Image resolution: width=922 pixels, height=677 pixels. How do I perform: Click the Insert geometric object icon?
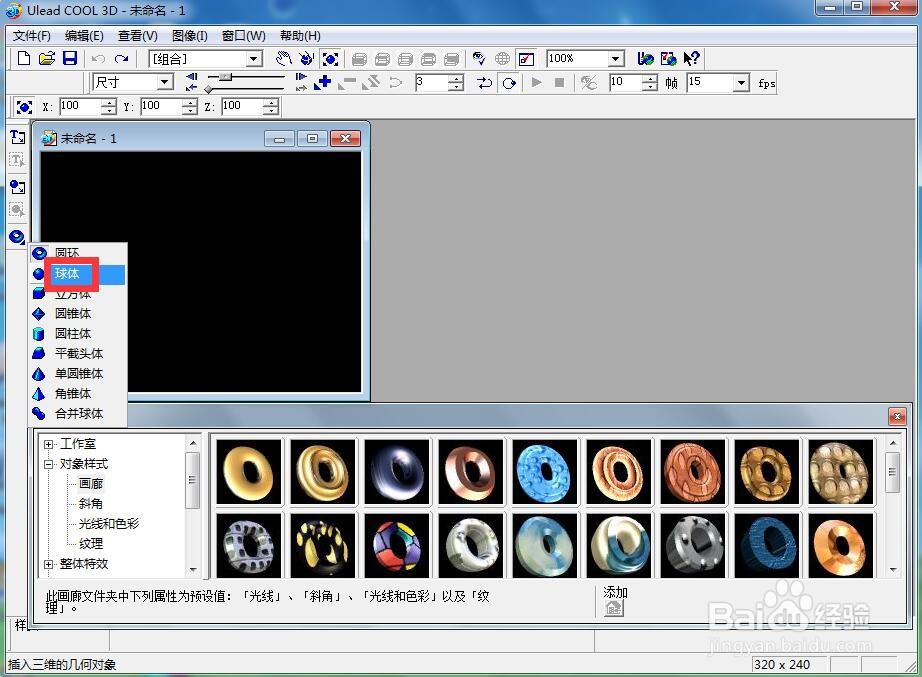tap(17, 237)
